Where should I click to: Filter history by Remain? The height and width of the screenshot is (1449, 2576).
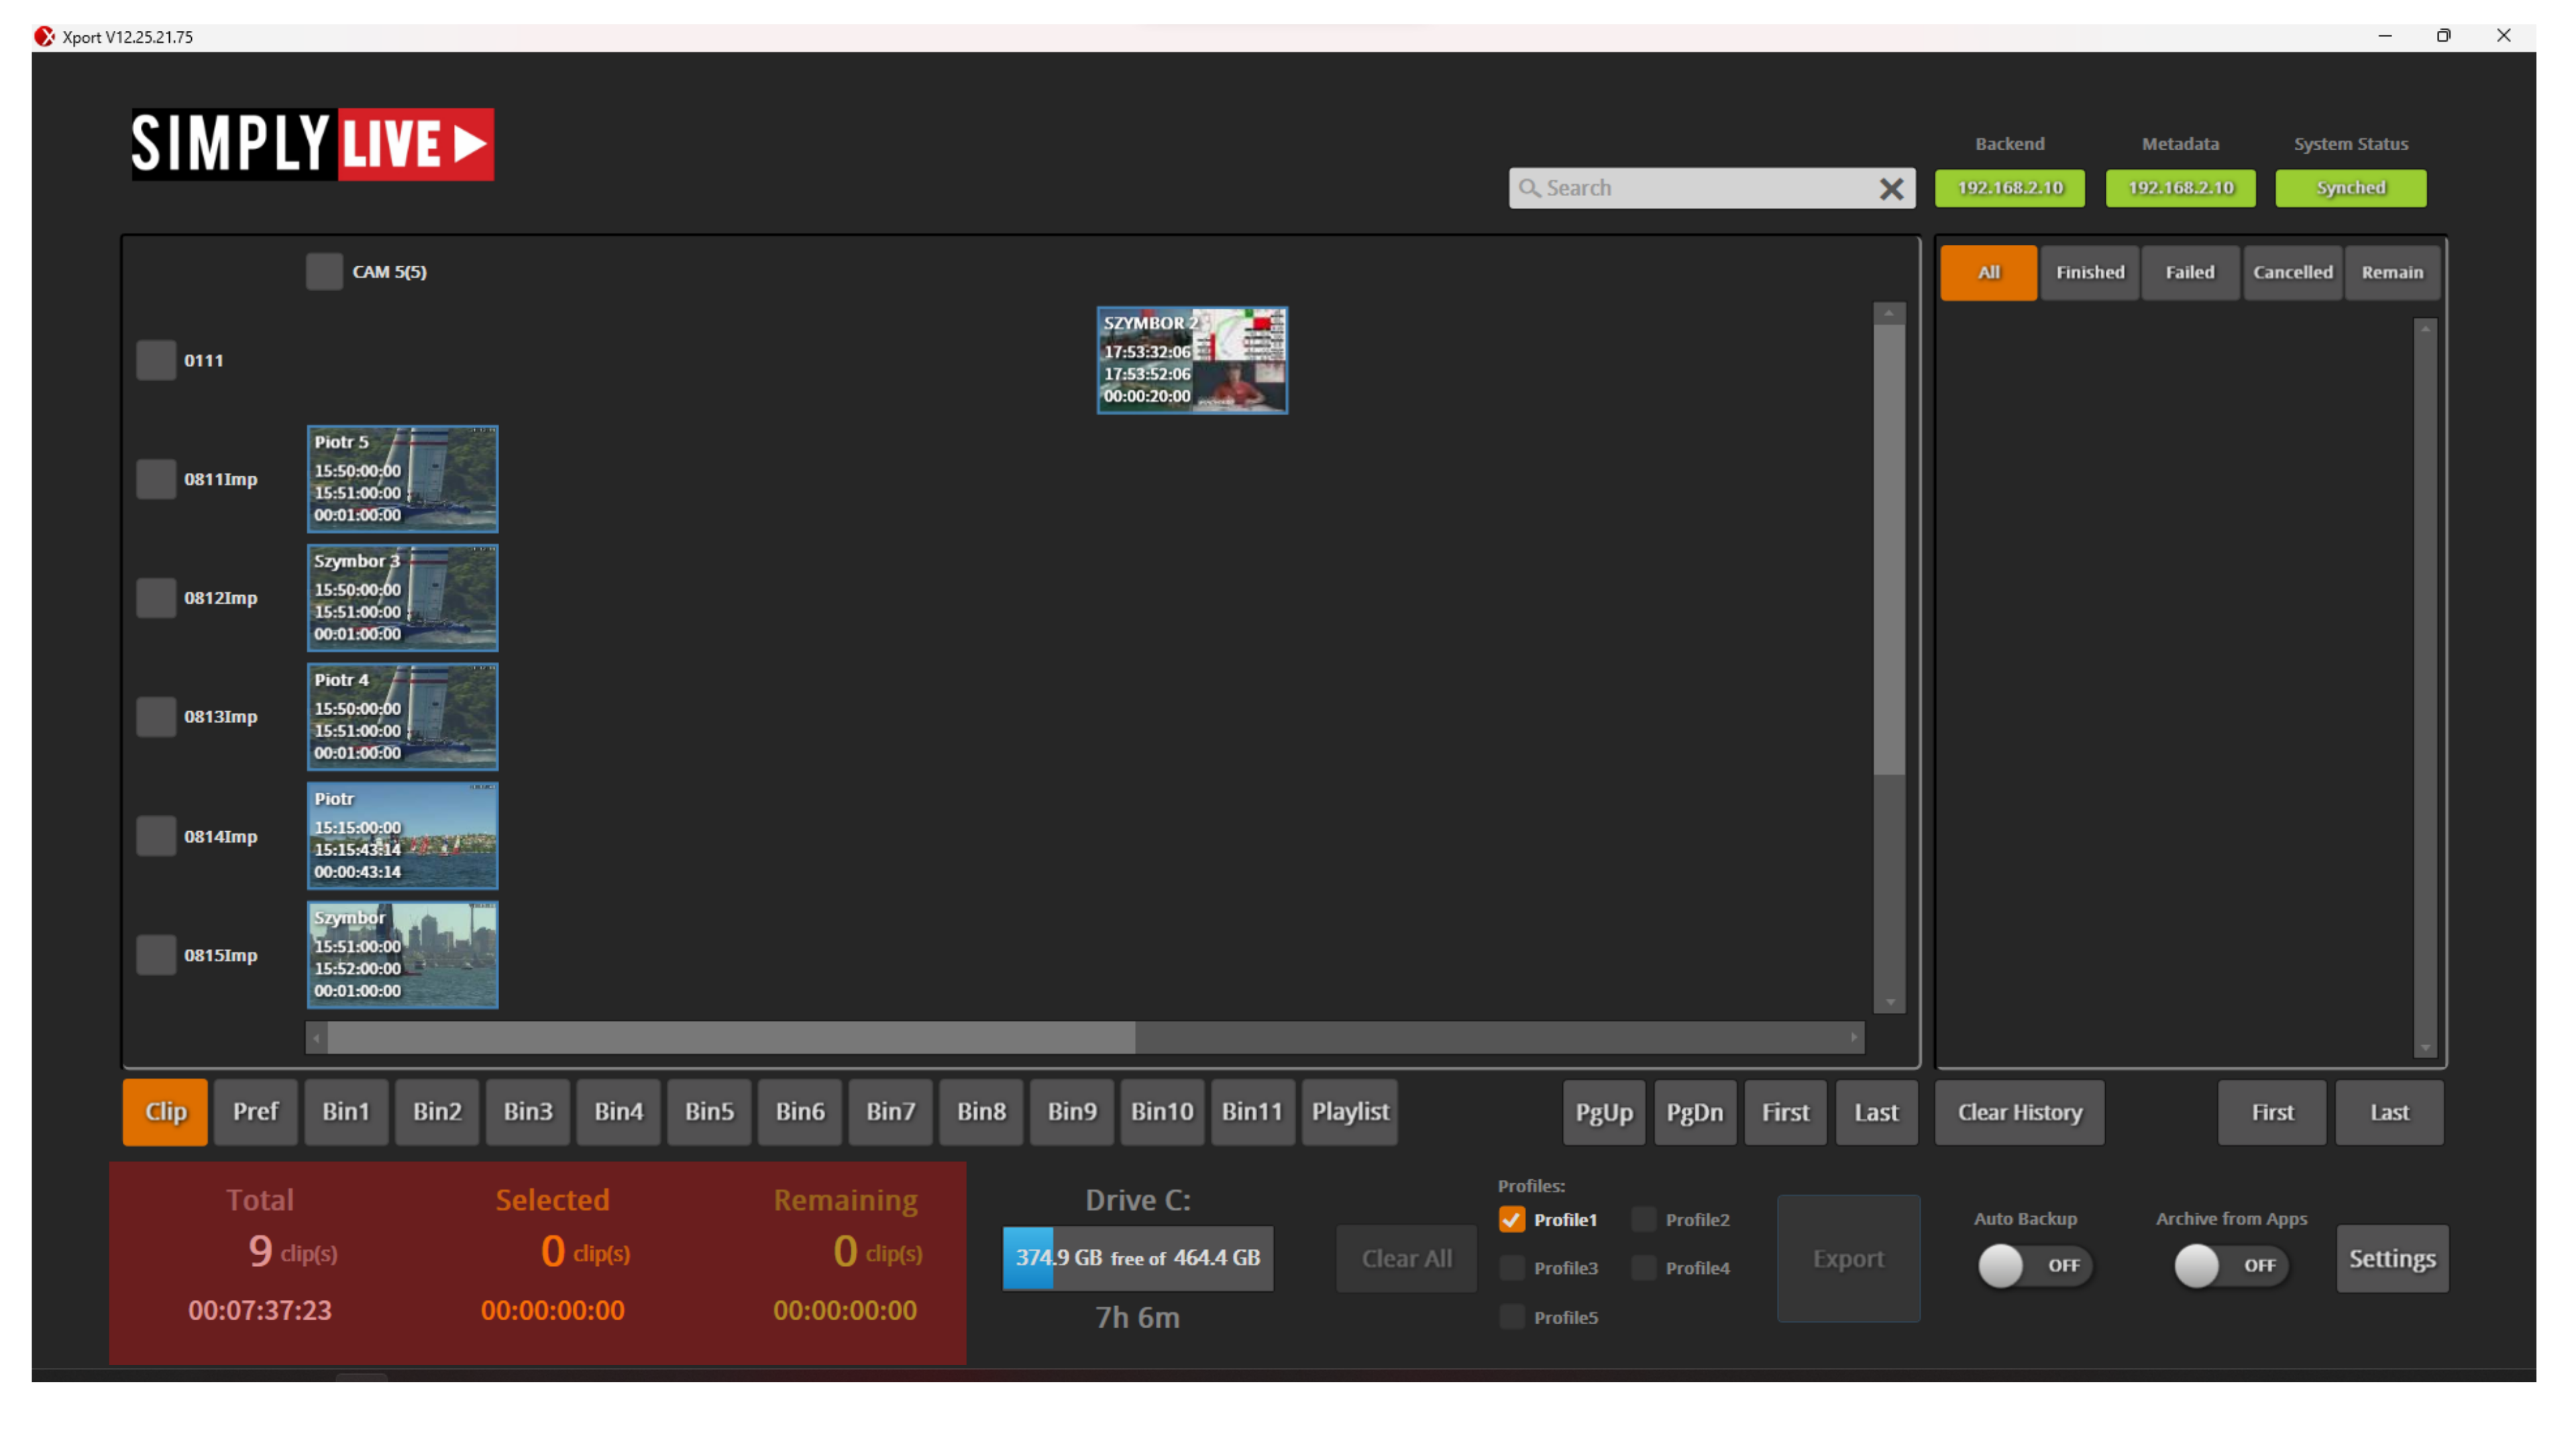(x=2392, y=272)
